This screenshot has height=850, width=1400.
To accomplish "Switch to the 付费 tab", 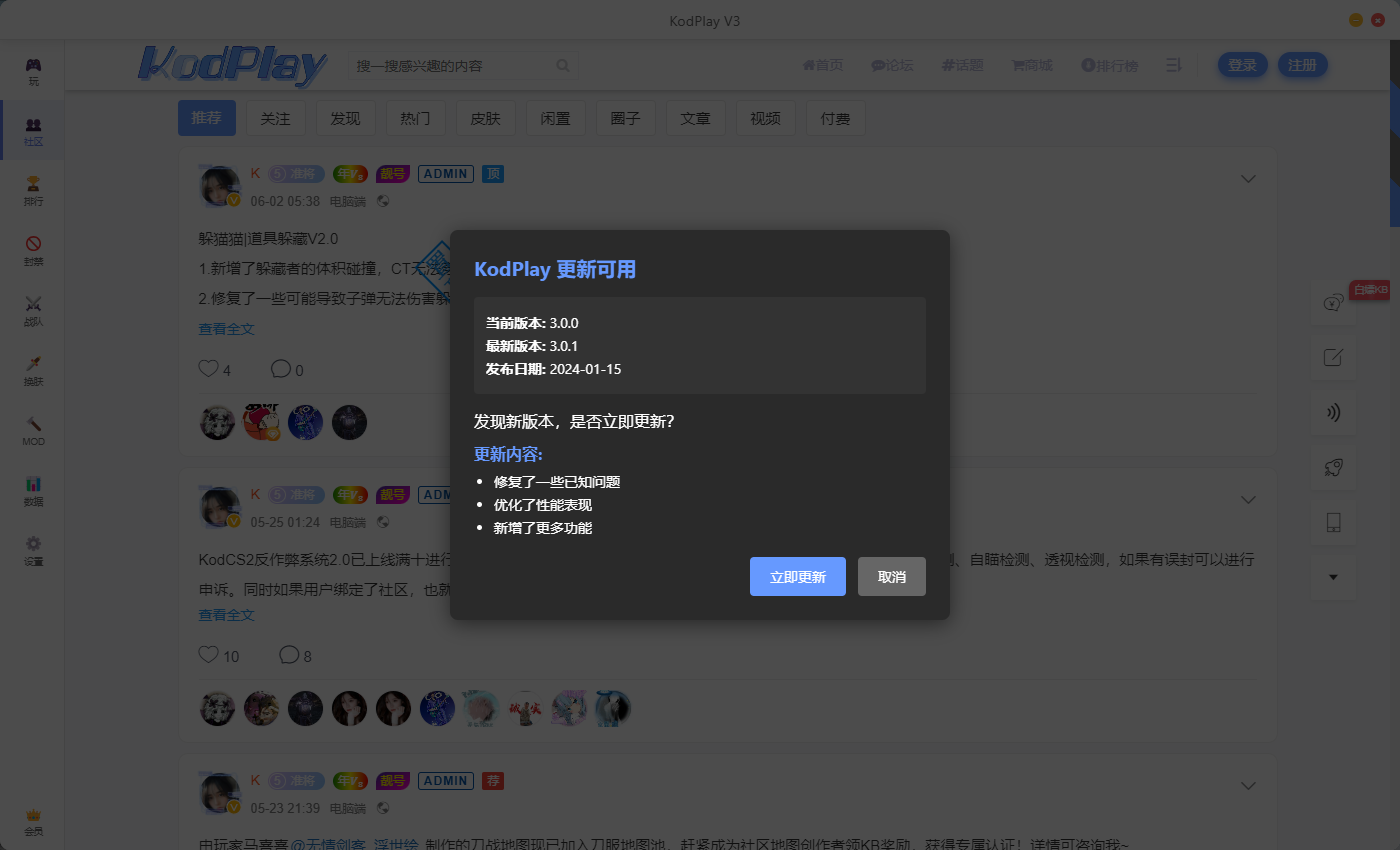I will 835,118.
